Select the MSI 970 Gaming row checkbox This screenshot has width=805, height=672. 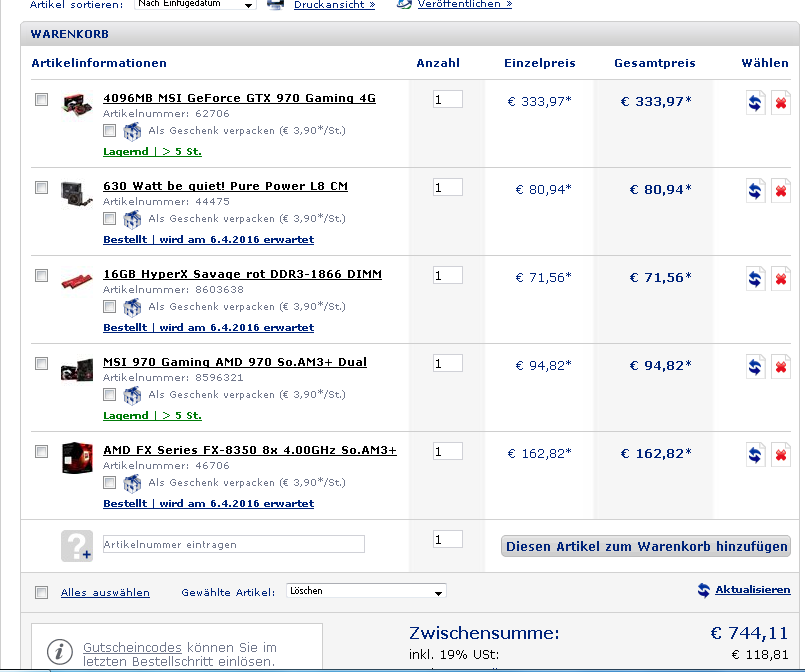(x=42, y=363)
